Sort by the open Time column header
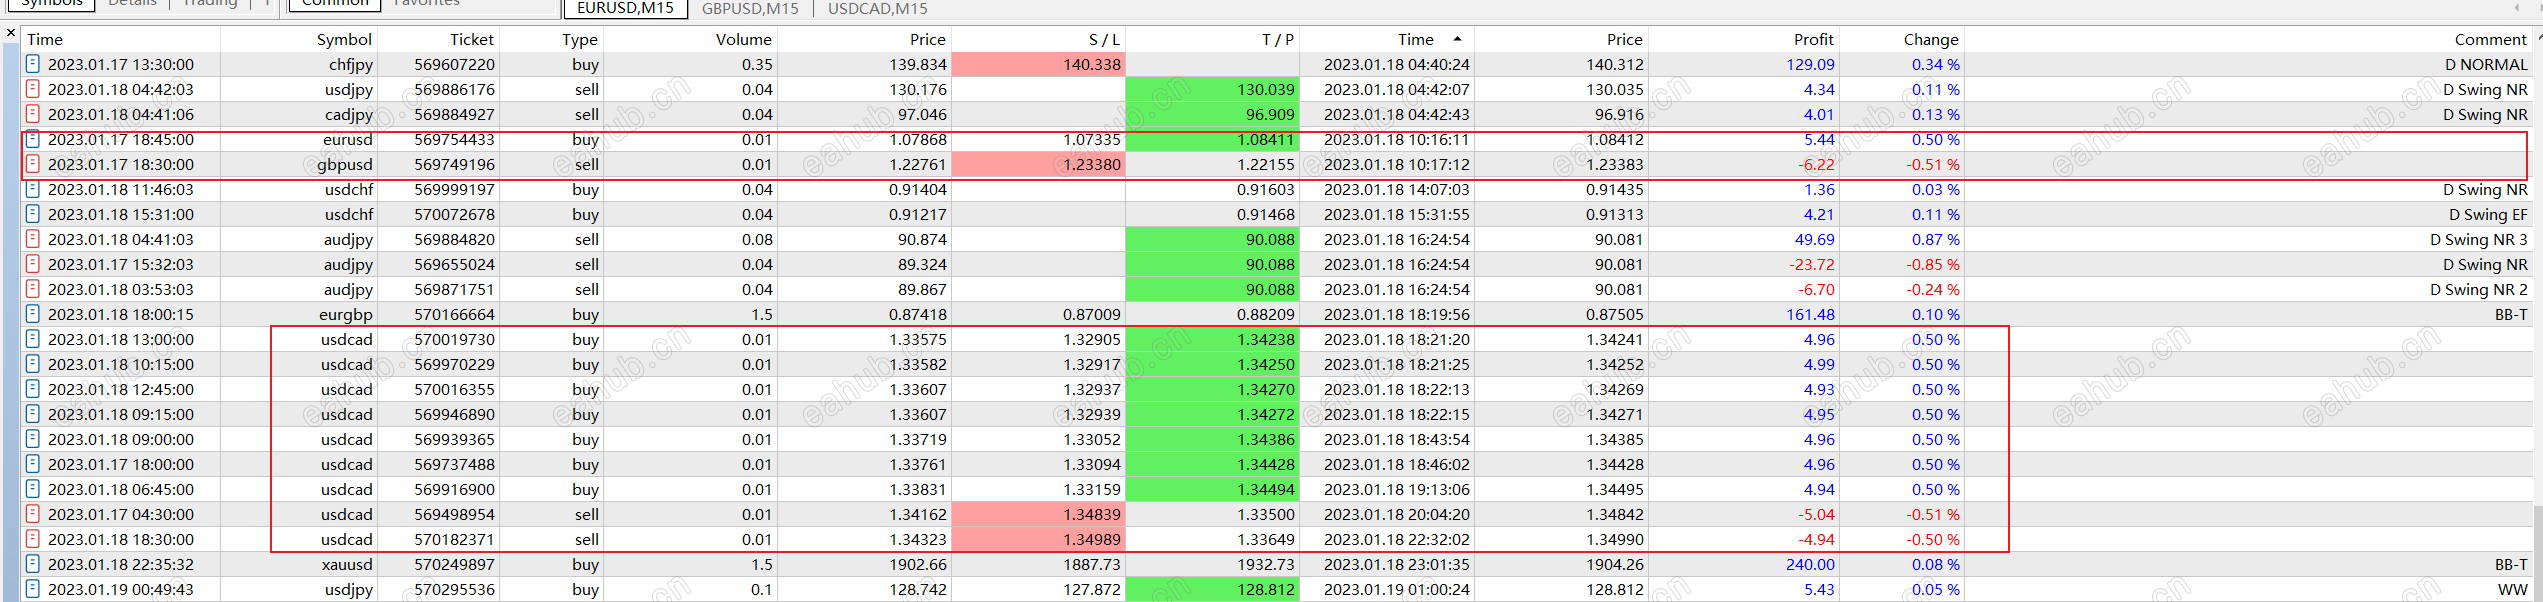 coord(121,39)
